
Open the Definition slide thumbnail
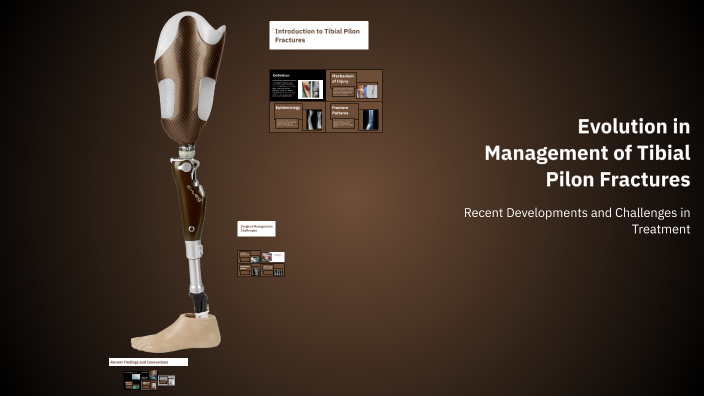[298, 85]
